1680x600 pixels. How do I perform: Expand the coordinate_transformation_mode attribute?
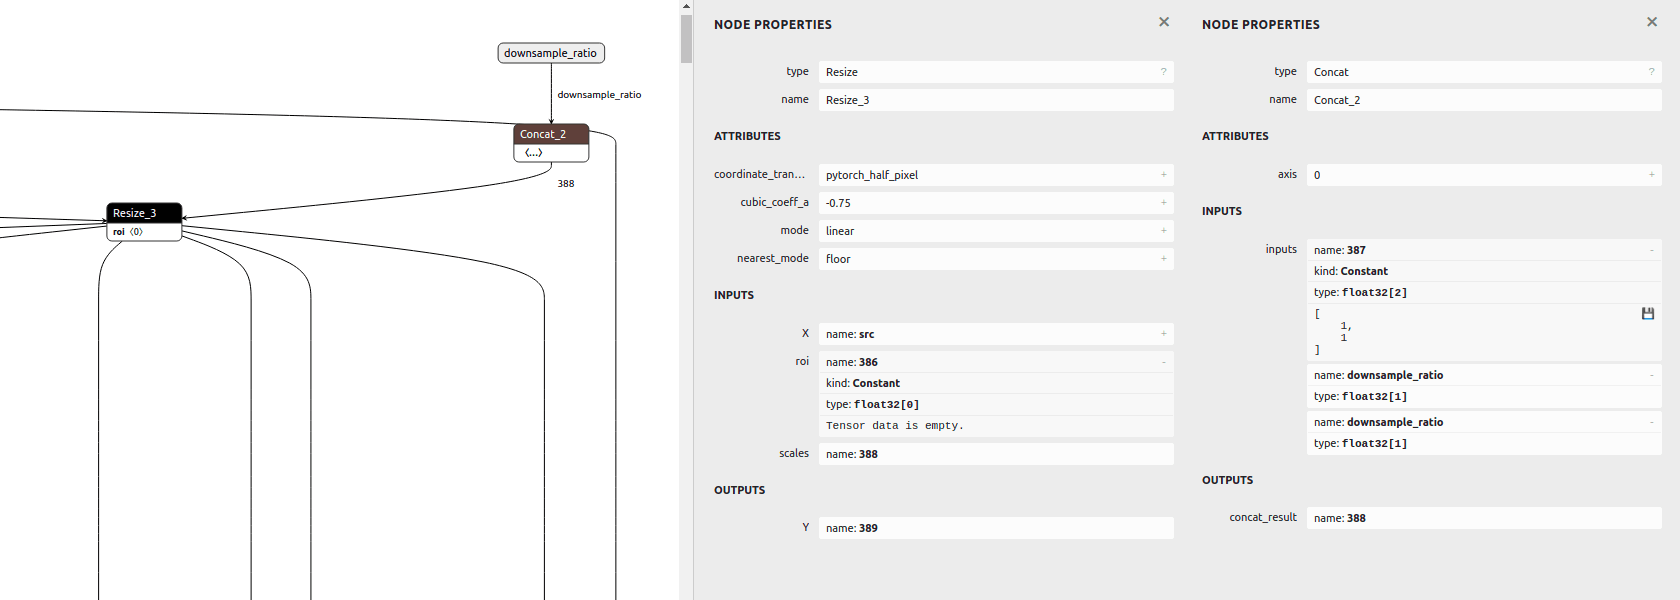(1163, 175)
